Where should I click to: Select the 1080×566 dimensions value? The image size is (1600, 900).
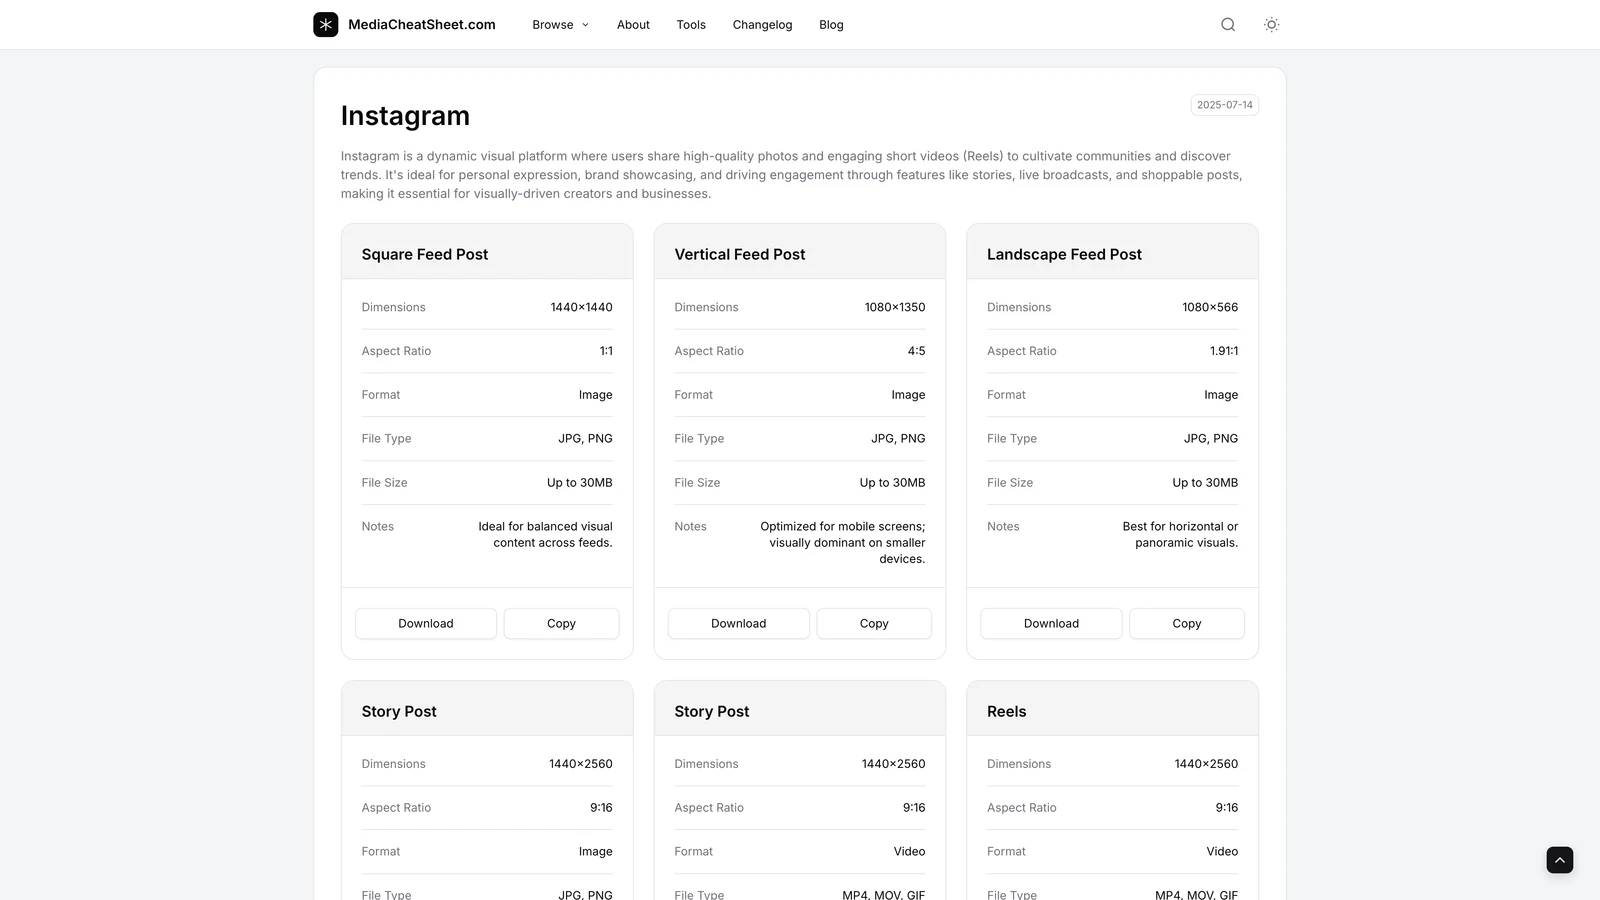(x=1210, y=307)
